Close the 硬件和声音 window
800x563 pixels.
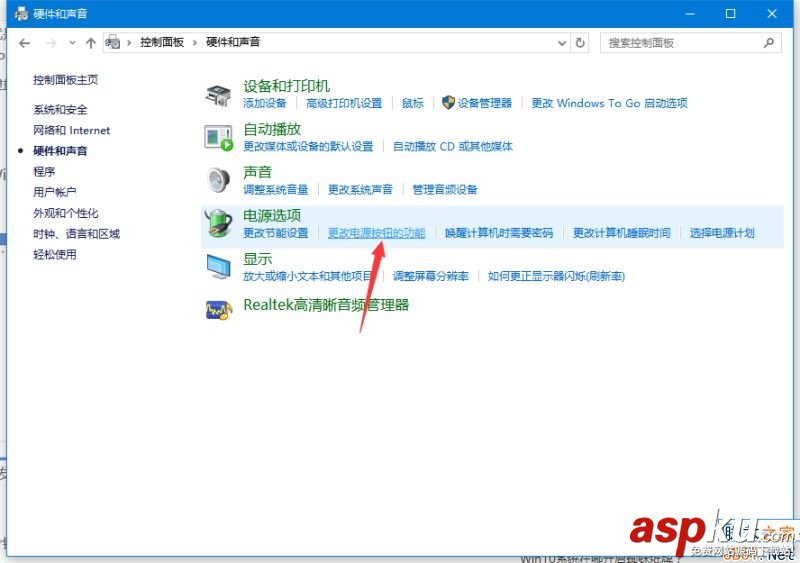[772, 14]
